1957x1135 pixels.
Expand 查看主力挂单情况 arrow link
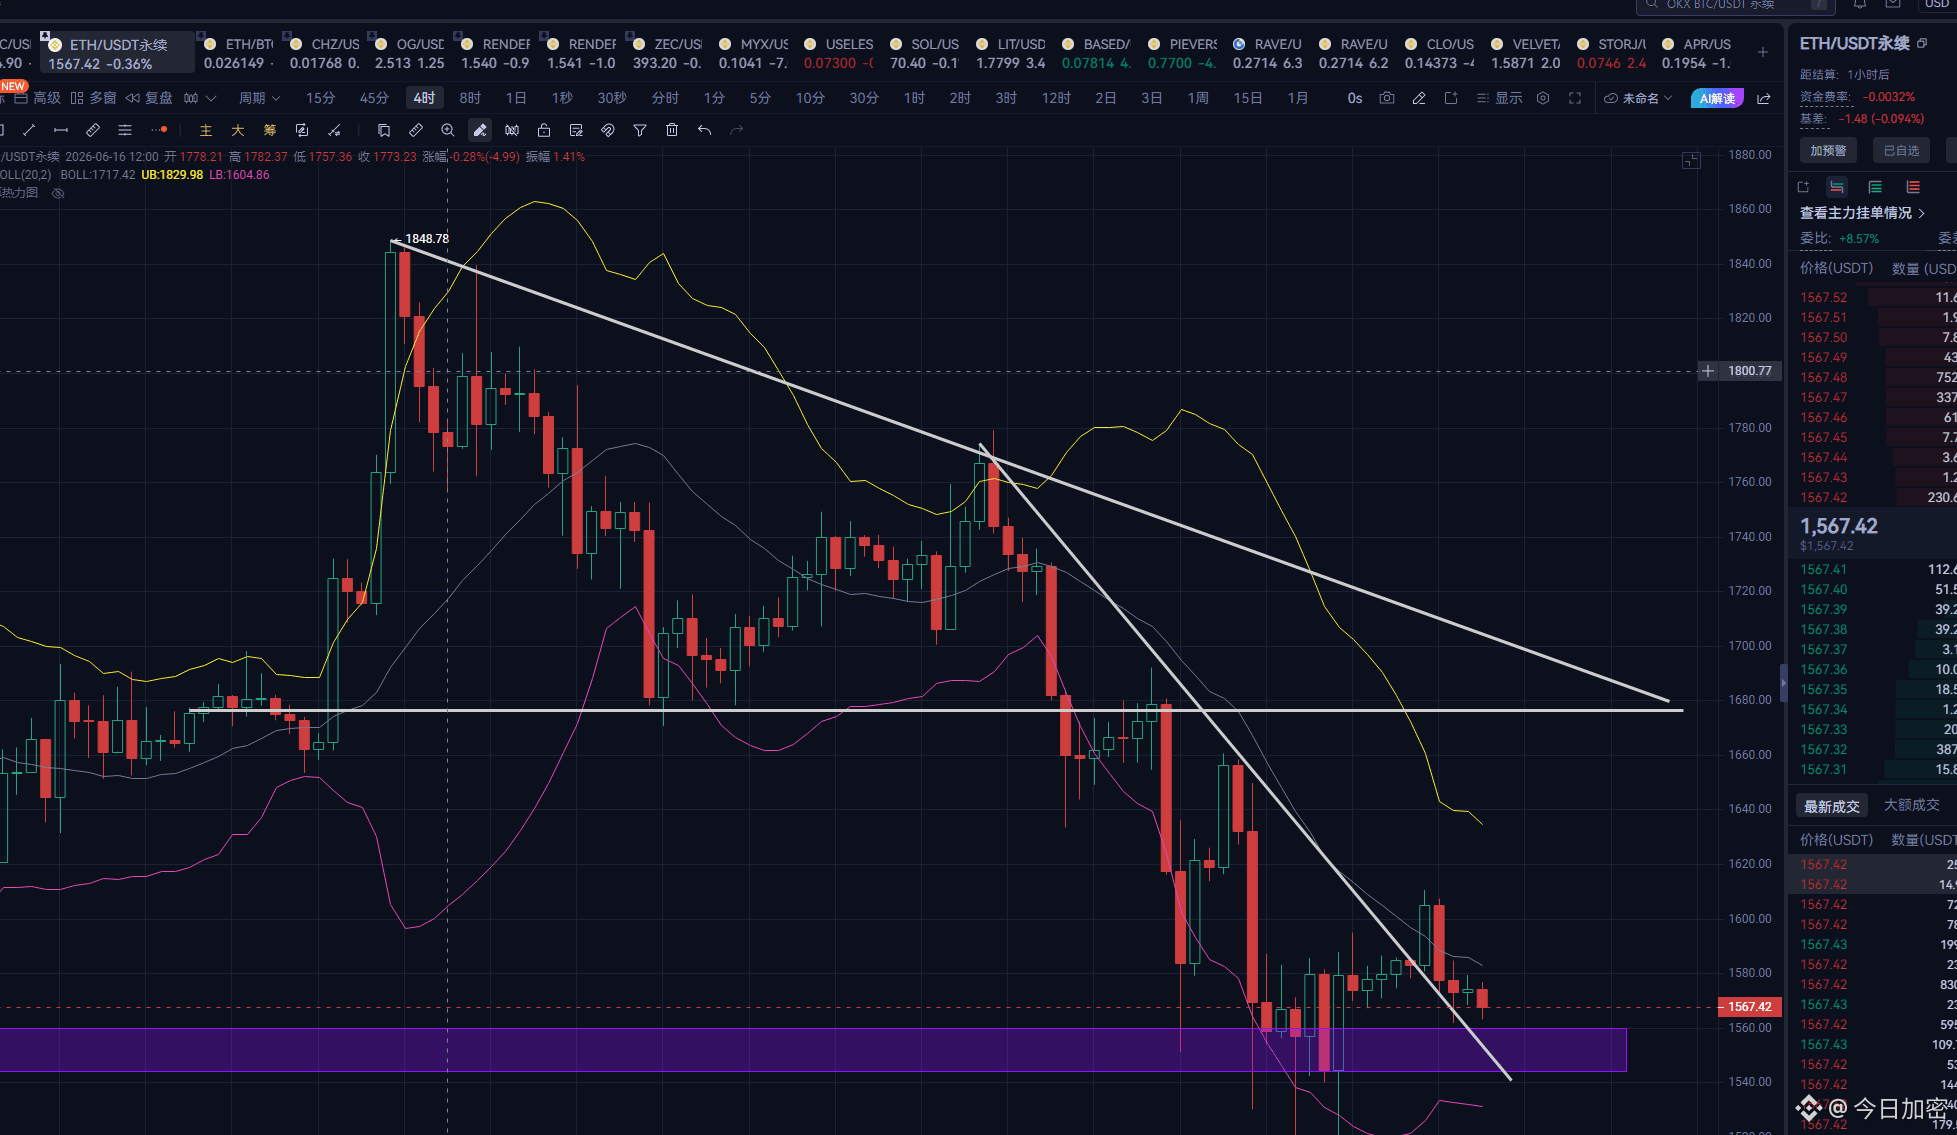click(x=1862, y=213)
